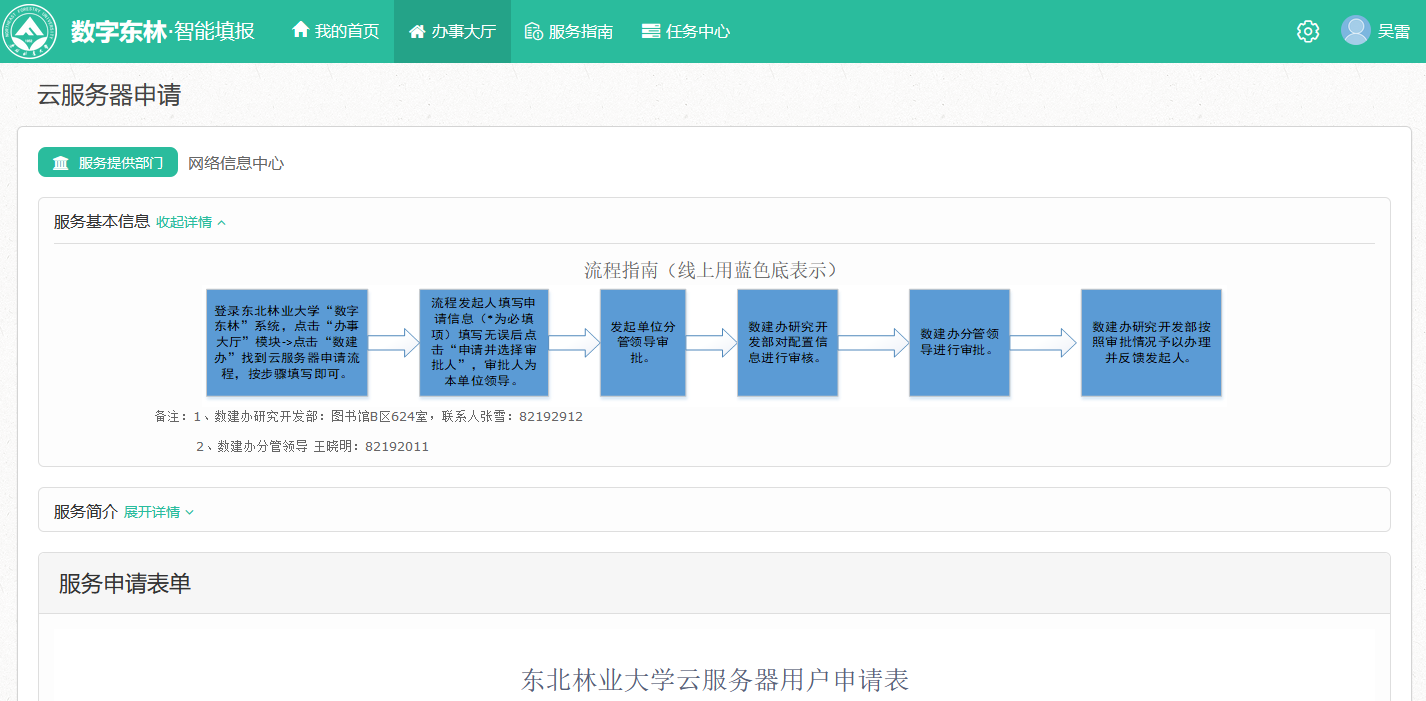Click the 服务指南 document icon
This screenshot has height=701, width=1426.
[534, 31]
